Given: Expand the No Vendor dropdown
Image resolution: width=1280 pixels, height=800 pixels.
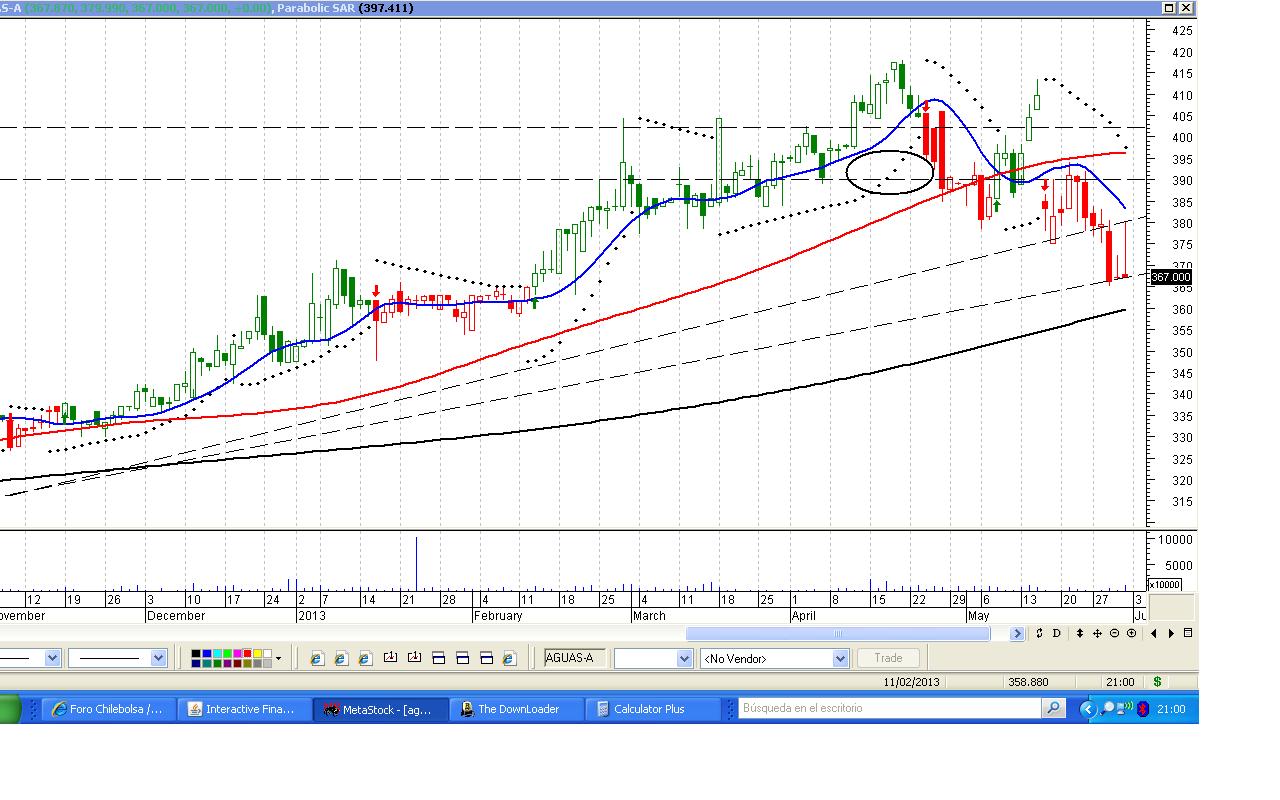Looking at the screenshot, I should click(840, 658).
